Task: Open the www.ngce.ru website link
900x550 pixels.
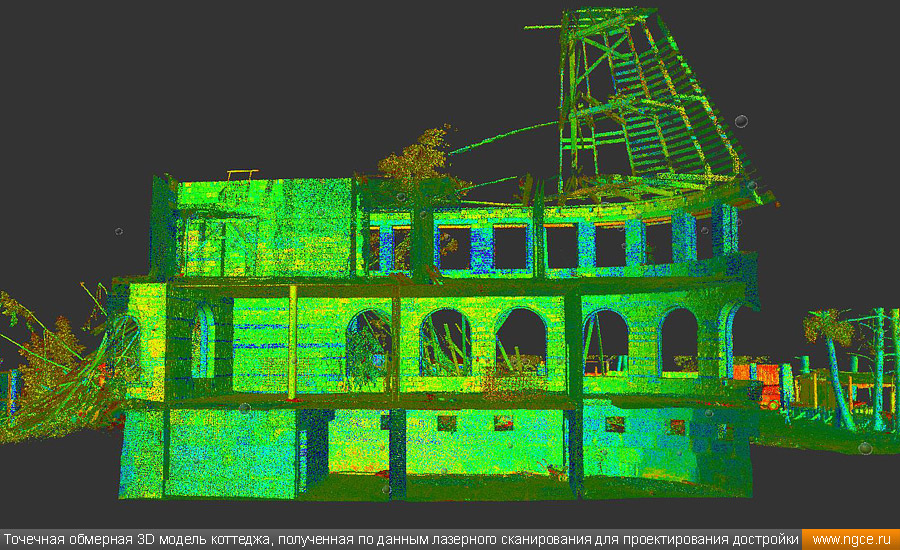Action: (x=851, y=540)
